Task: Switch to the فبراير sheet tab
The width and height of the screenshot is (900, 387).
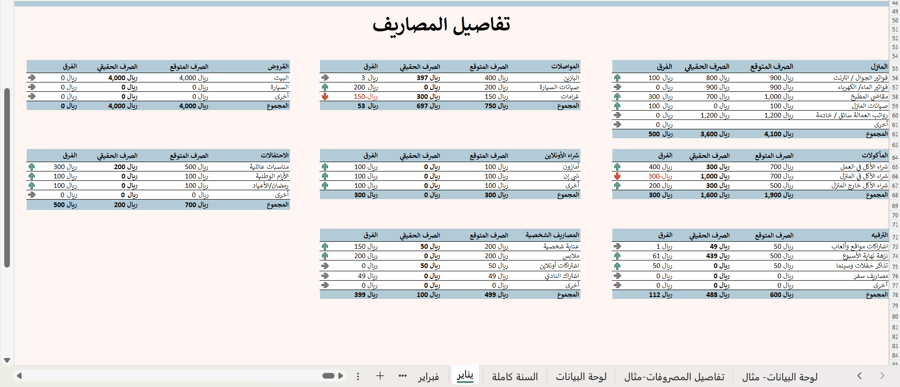Action: coord(428,376)
